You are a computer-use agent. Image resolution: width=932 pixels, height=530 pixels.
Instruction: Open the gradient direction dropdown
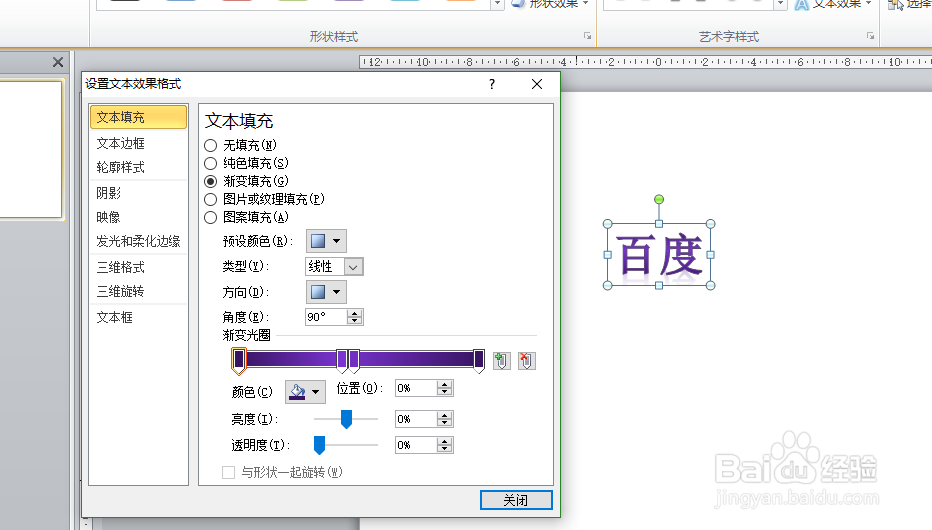[x=326, y=292]
